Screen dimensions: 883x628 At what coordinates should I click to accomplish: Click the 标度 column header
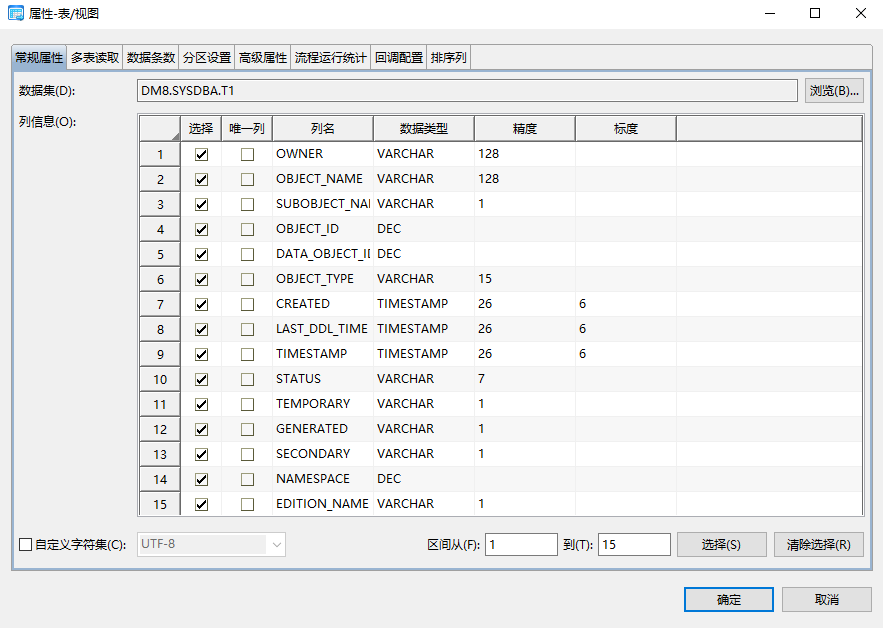626,128
